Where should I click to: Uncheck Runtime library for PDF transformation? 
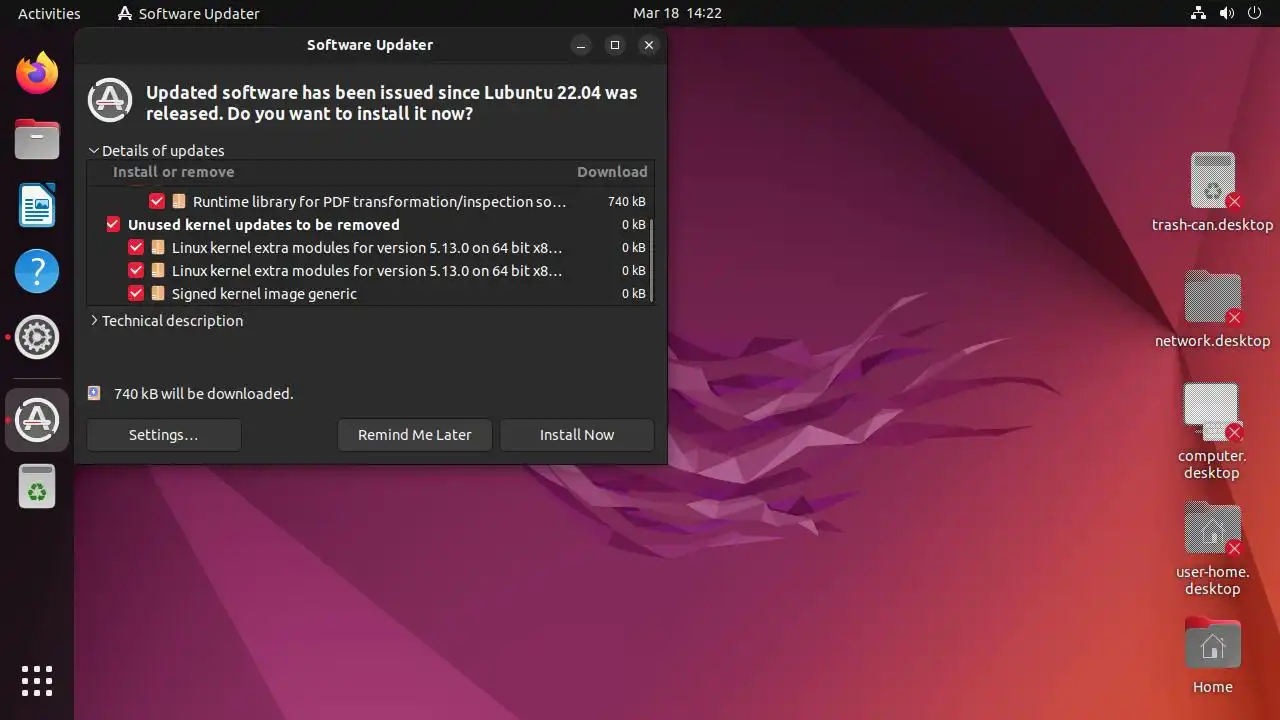(157, 201)
